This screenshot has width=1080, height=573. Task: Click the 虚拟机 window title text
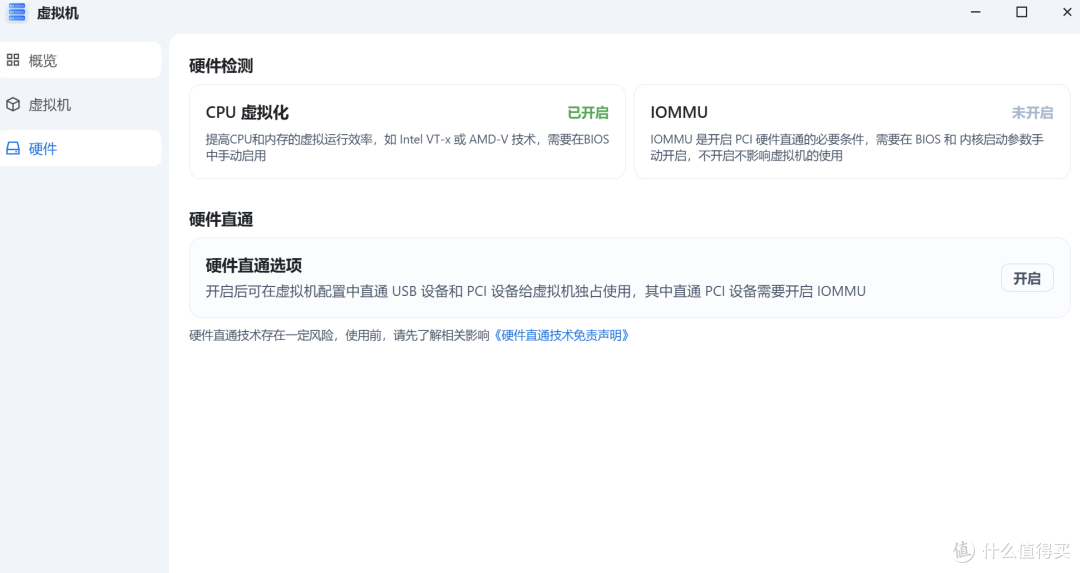tap(57, 13)
